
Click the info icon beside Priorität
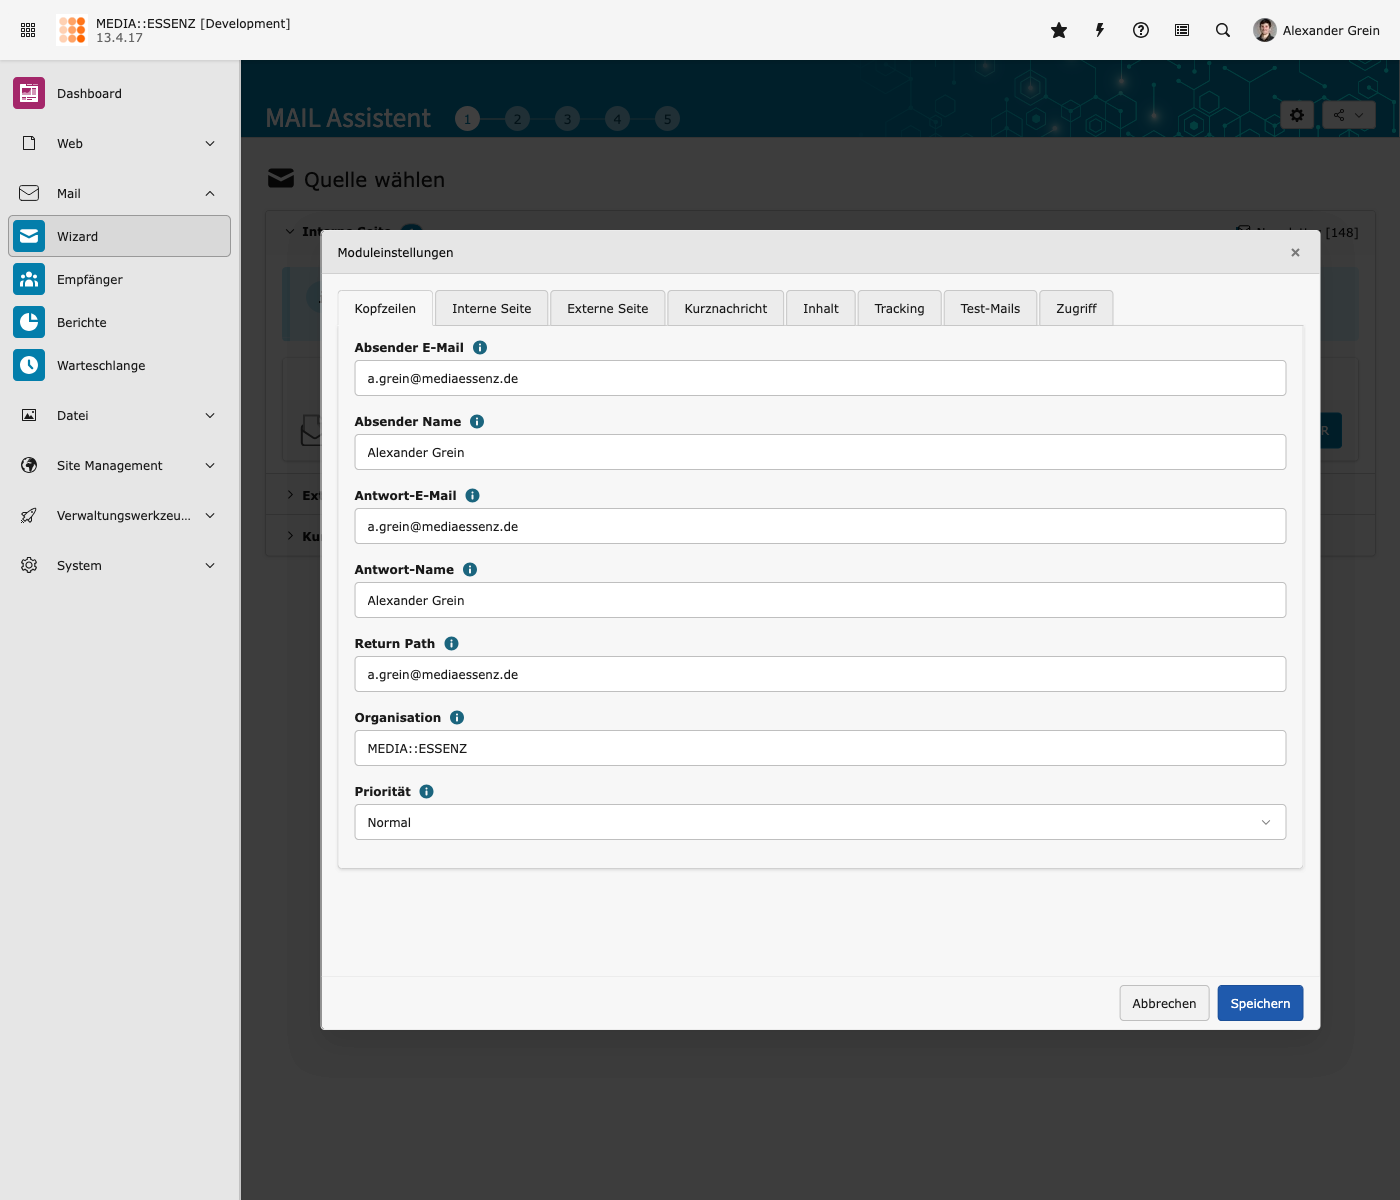427,792
